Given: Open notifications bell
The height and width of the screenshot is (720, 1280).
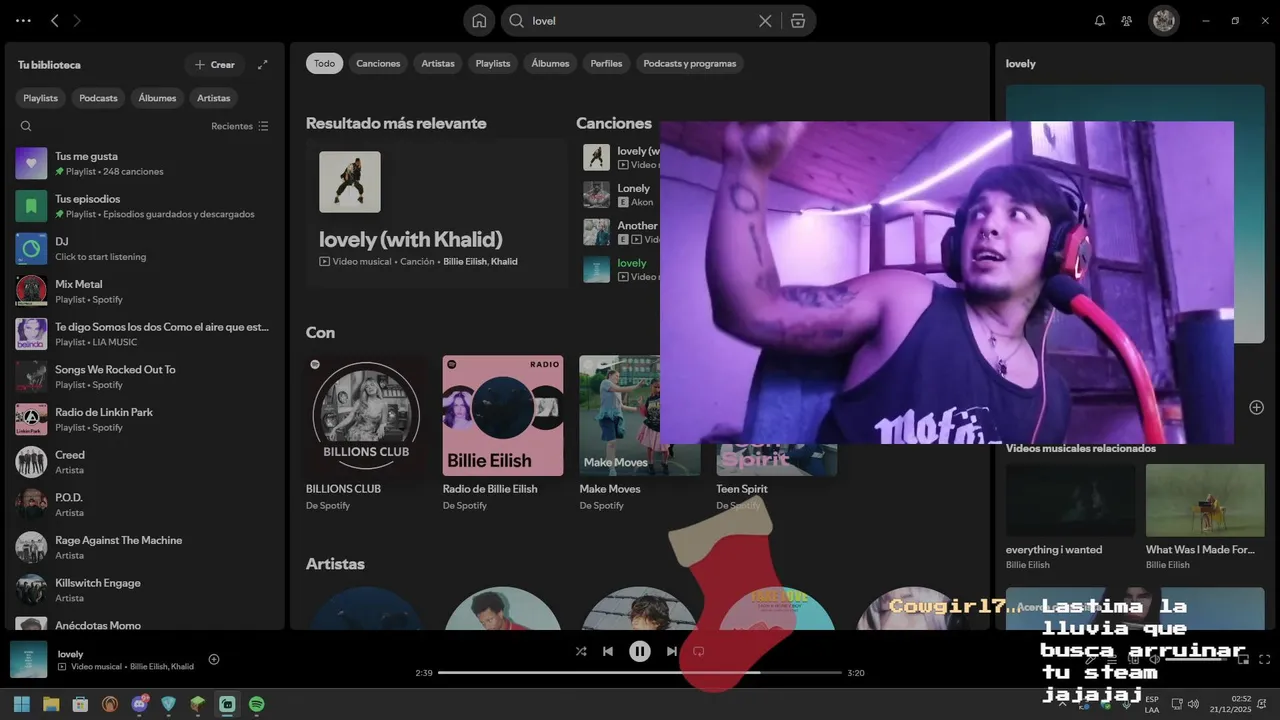Looking at the screenshot, I should pos(1100,20).
